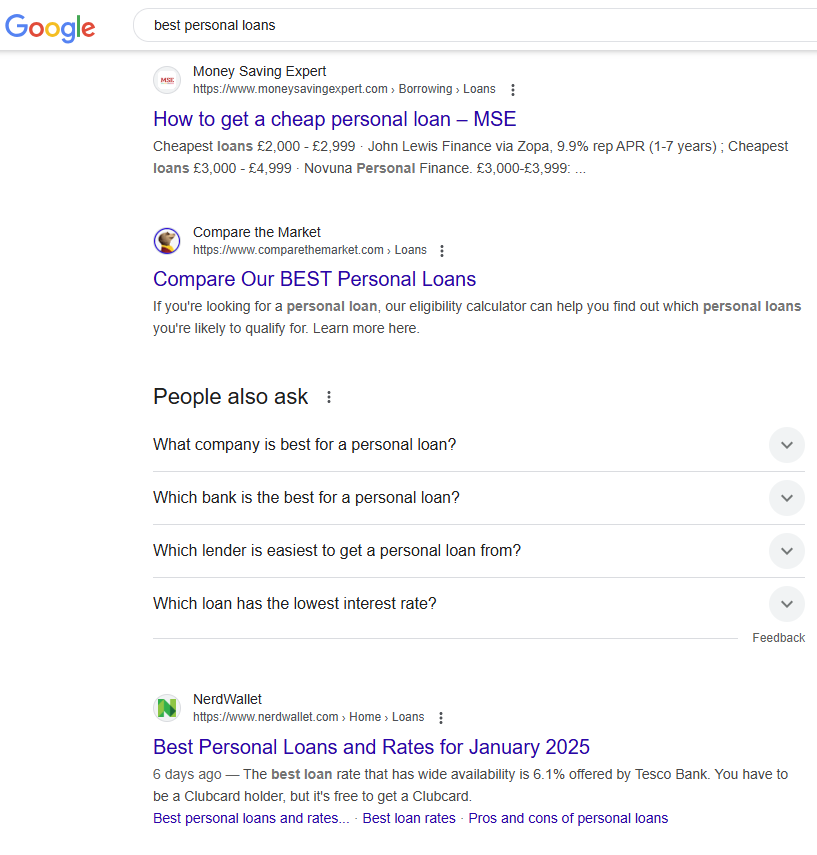Image resolution: width=817 pixels, height=855 pixels.
Task: Open 'How to get a cheap personal loan – MSE'
Action: 334,119
